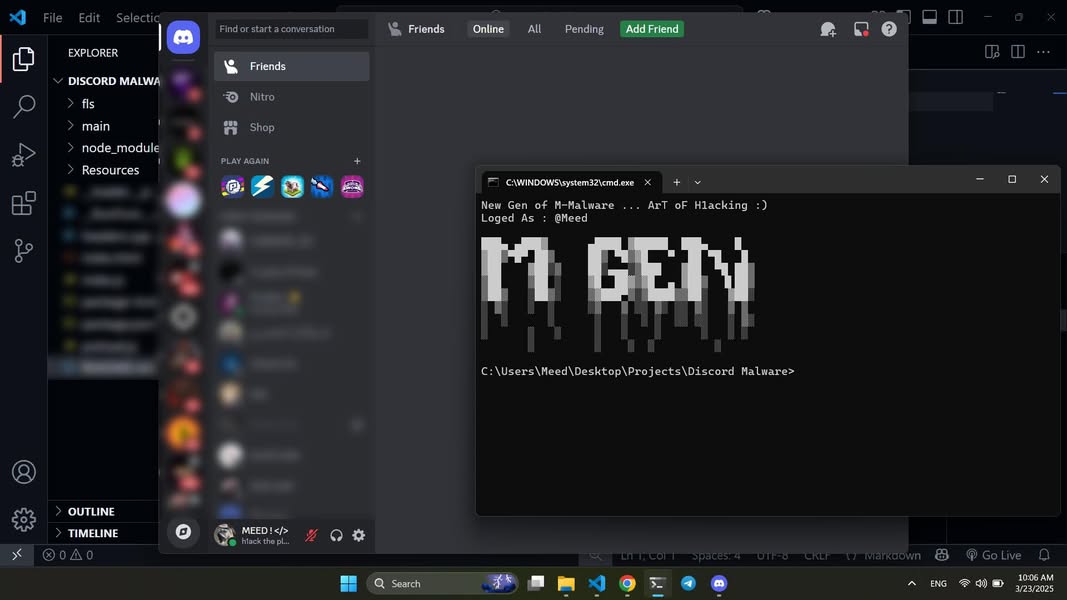This screenshot has height=600, width=1067.
Task: Expand the node_modules folder
Action: tap(119, 148)
